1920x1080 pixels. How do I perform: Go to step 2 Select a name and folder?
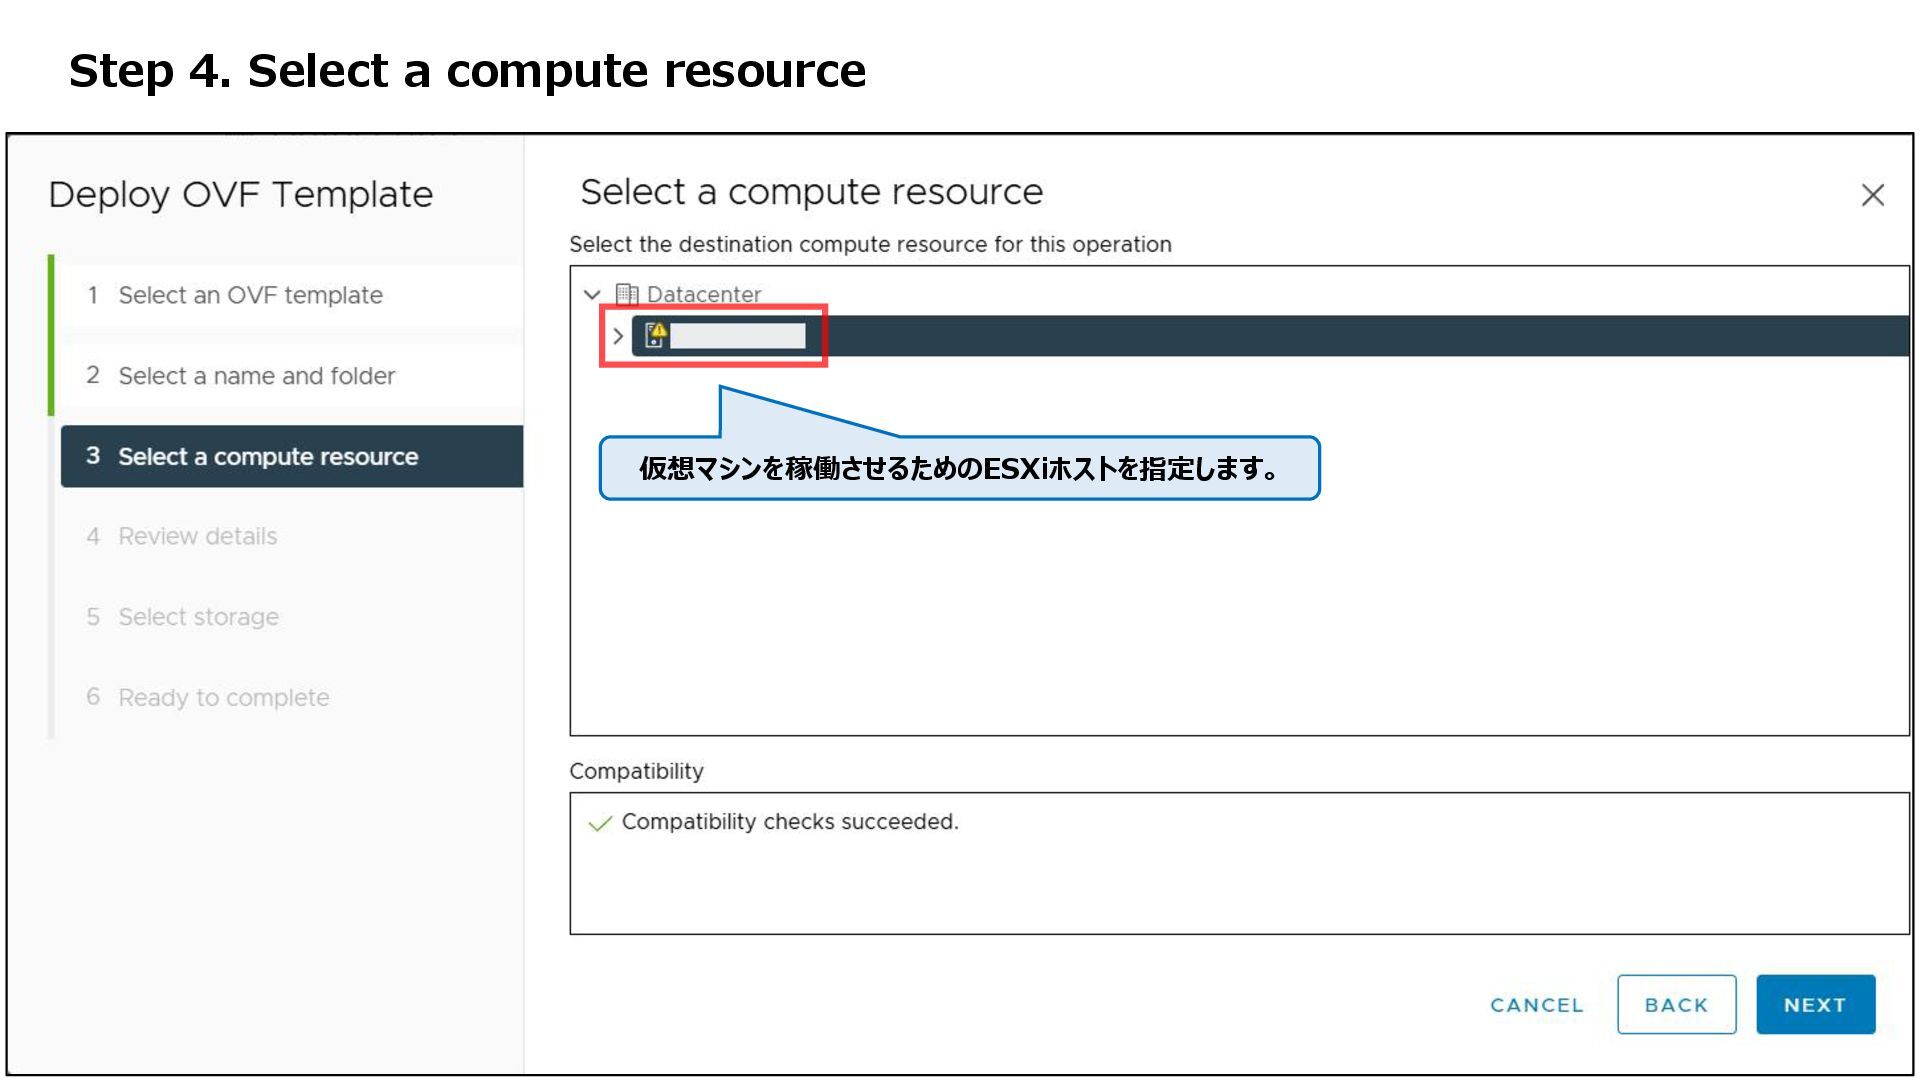[256, 376]
